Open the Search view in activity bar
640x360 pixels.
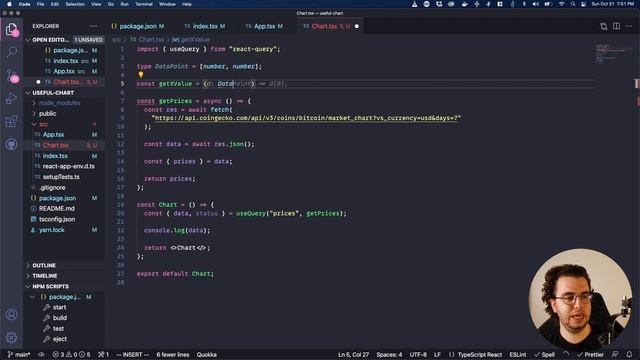click(11, 52)
